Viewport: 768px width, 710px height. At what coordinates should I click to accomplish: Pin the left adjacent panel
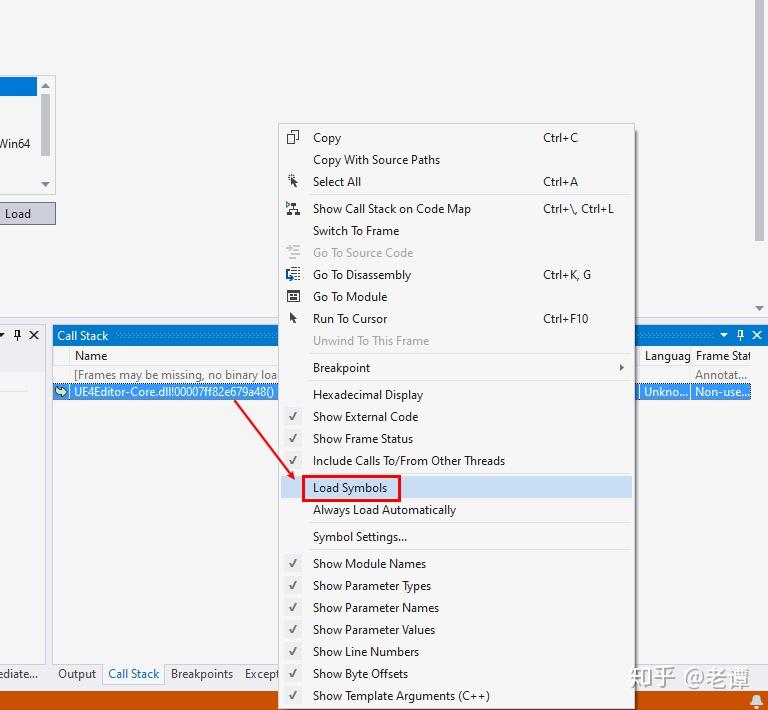18,335
